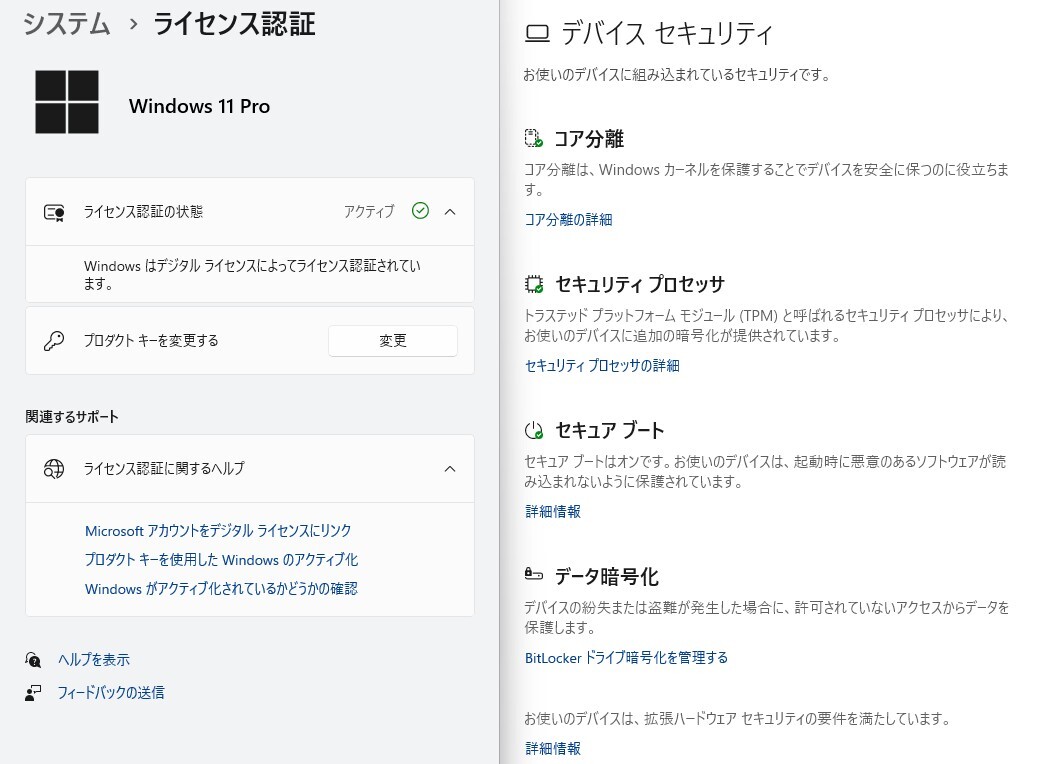Screen dimensions: 1048x764
Task: Click the お使いのデバイスに組み込まれているセキュリティです text
Action: click(x=676, y=75)
